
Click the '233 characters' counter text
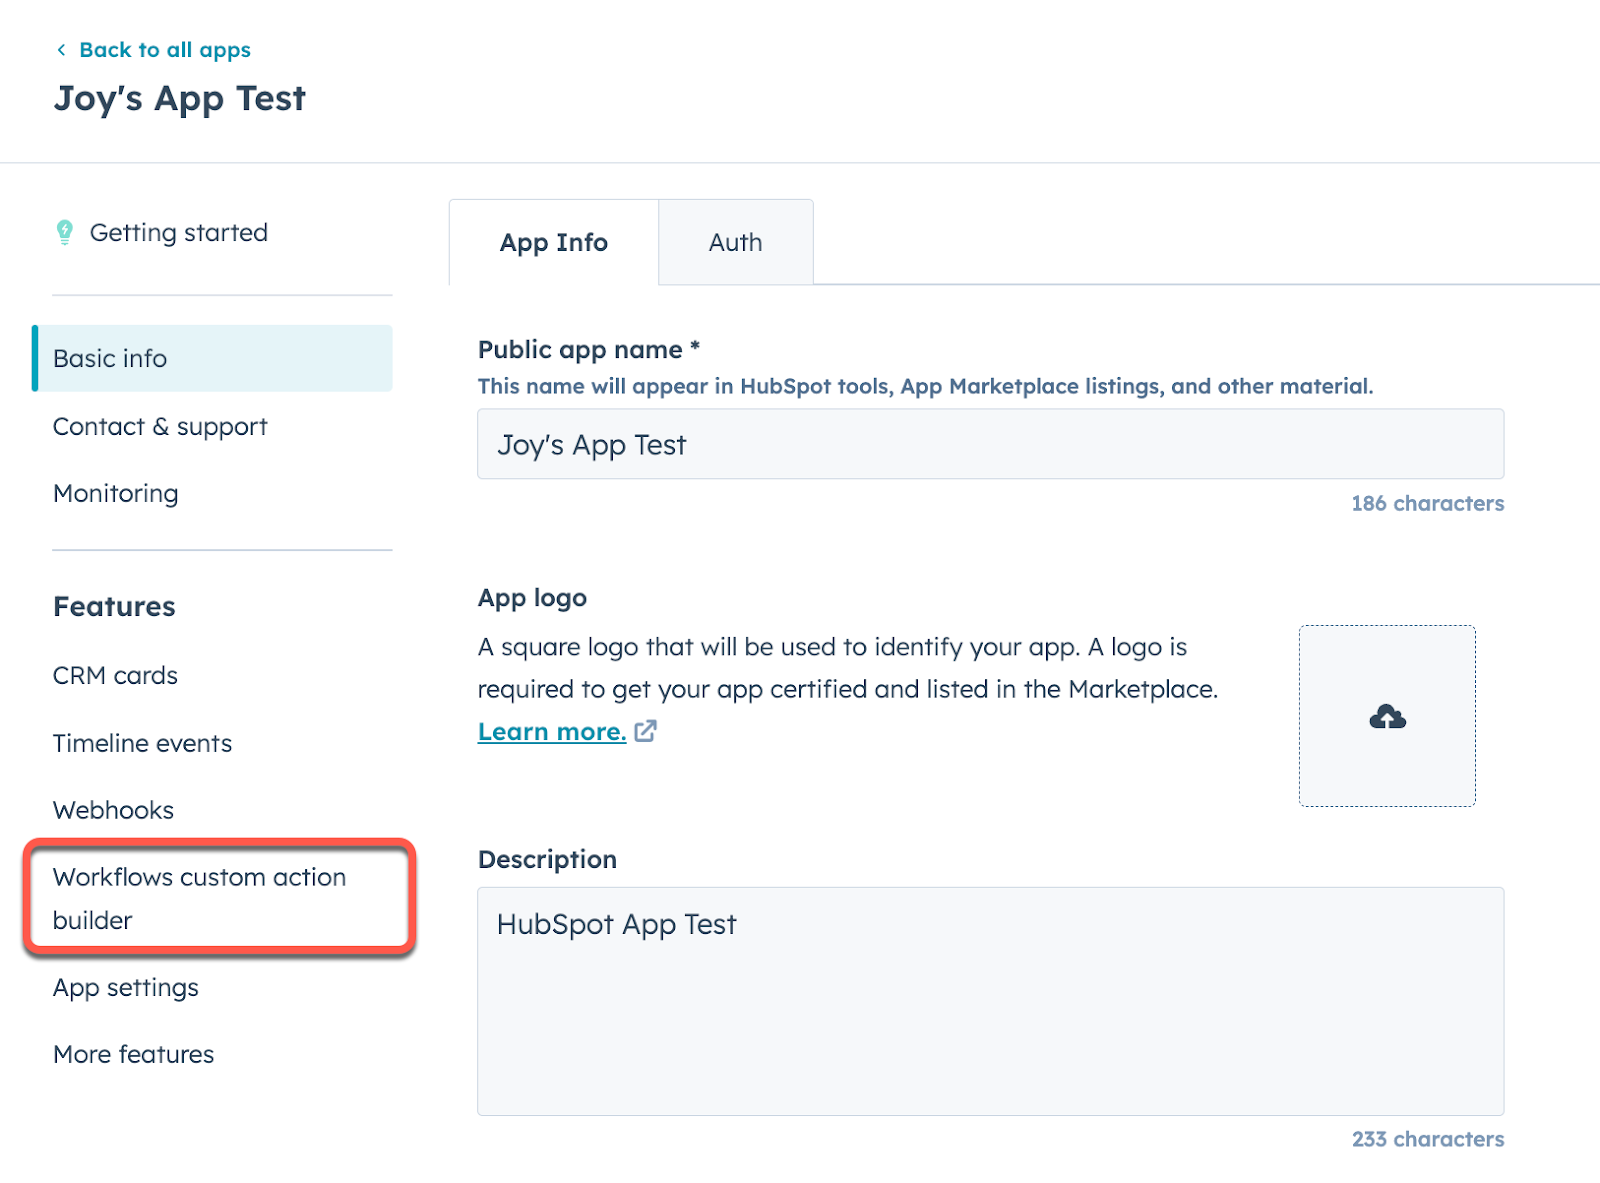coord(1428,1140)
